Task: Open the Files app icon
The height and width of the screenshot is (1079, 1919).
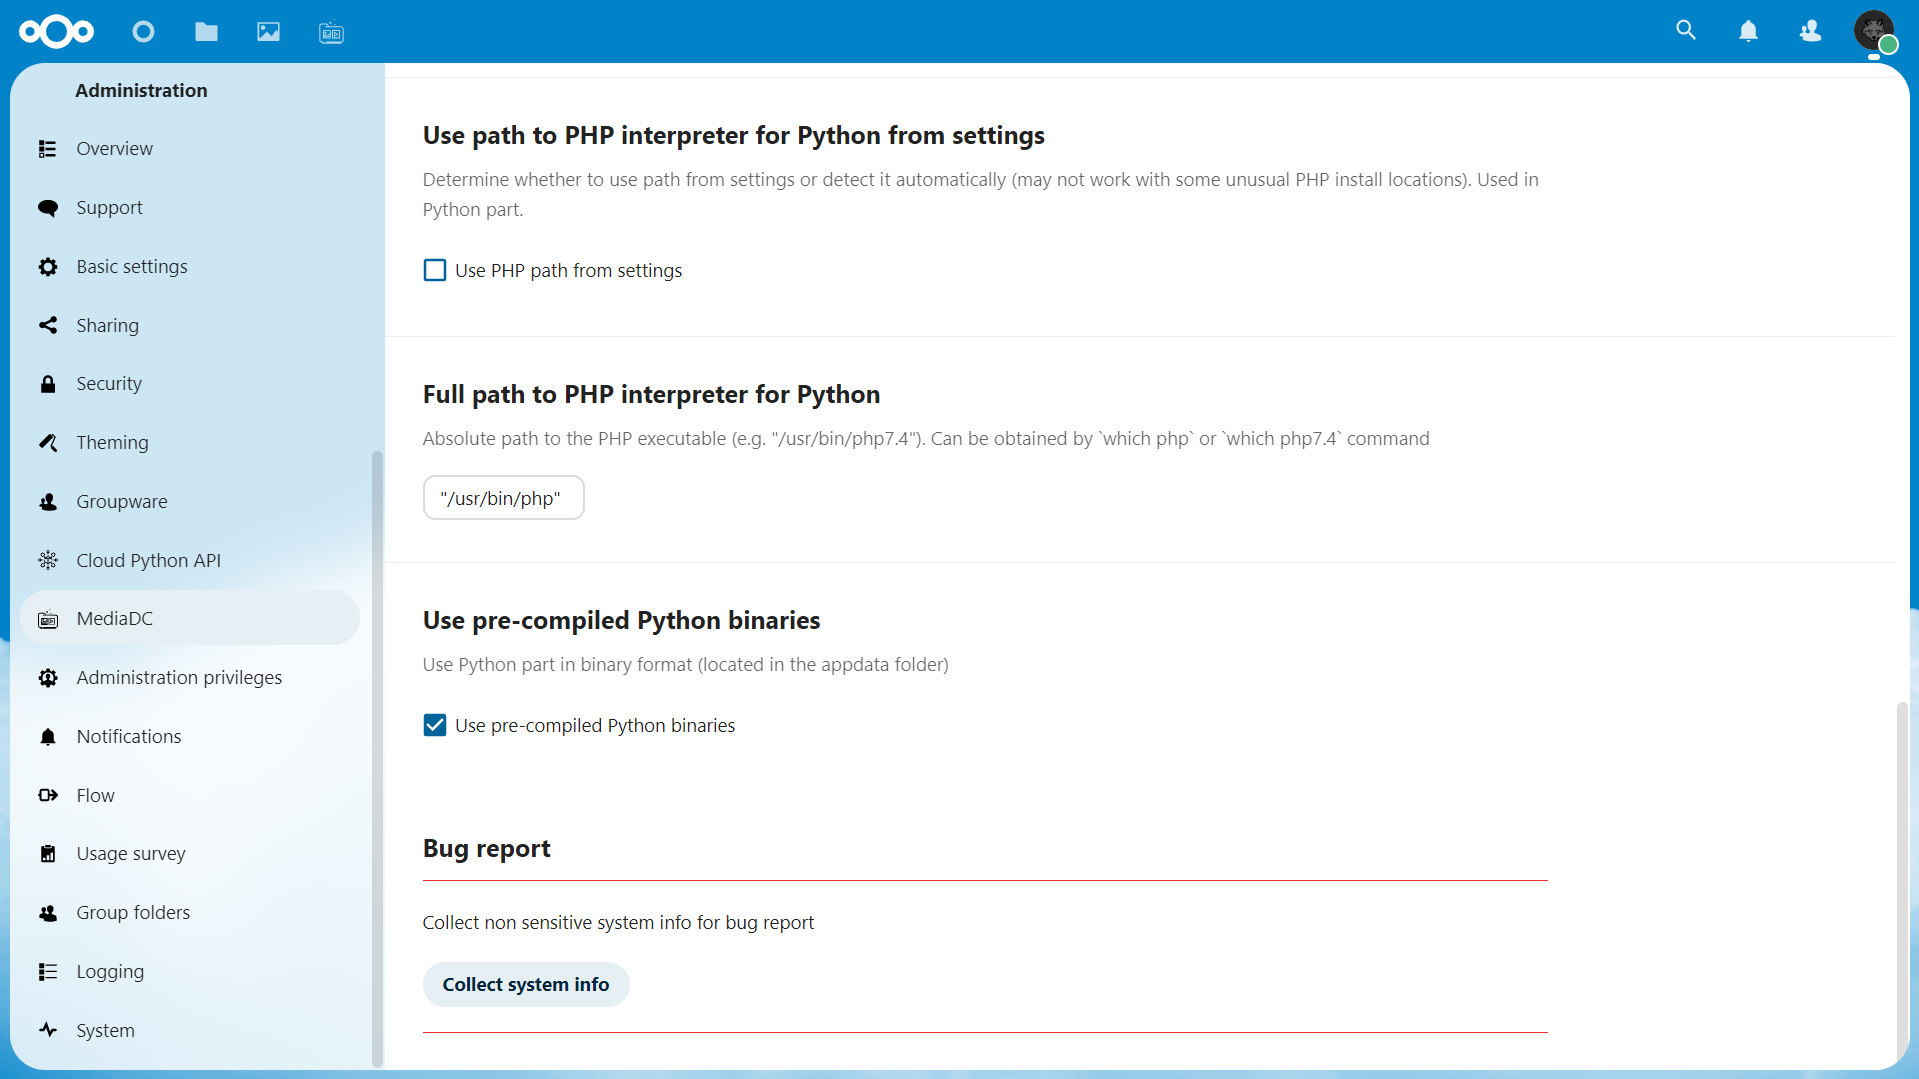Action: 206,32
